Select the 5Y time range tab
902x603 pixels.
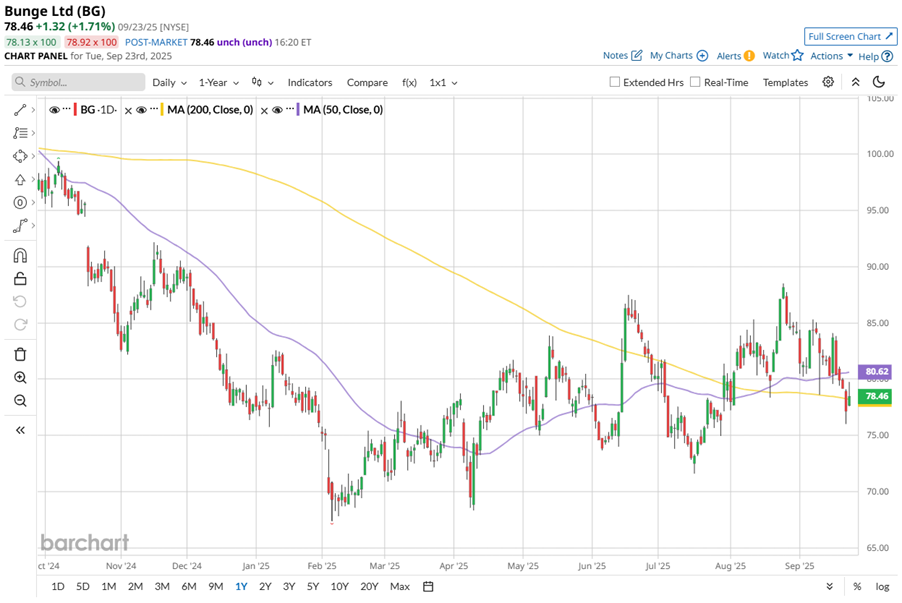[x=313, y=586]
